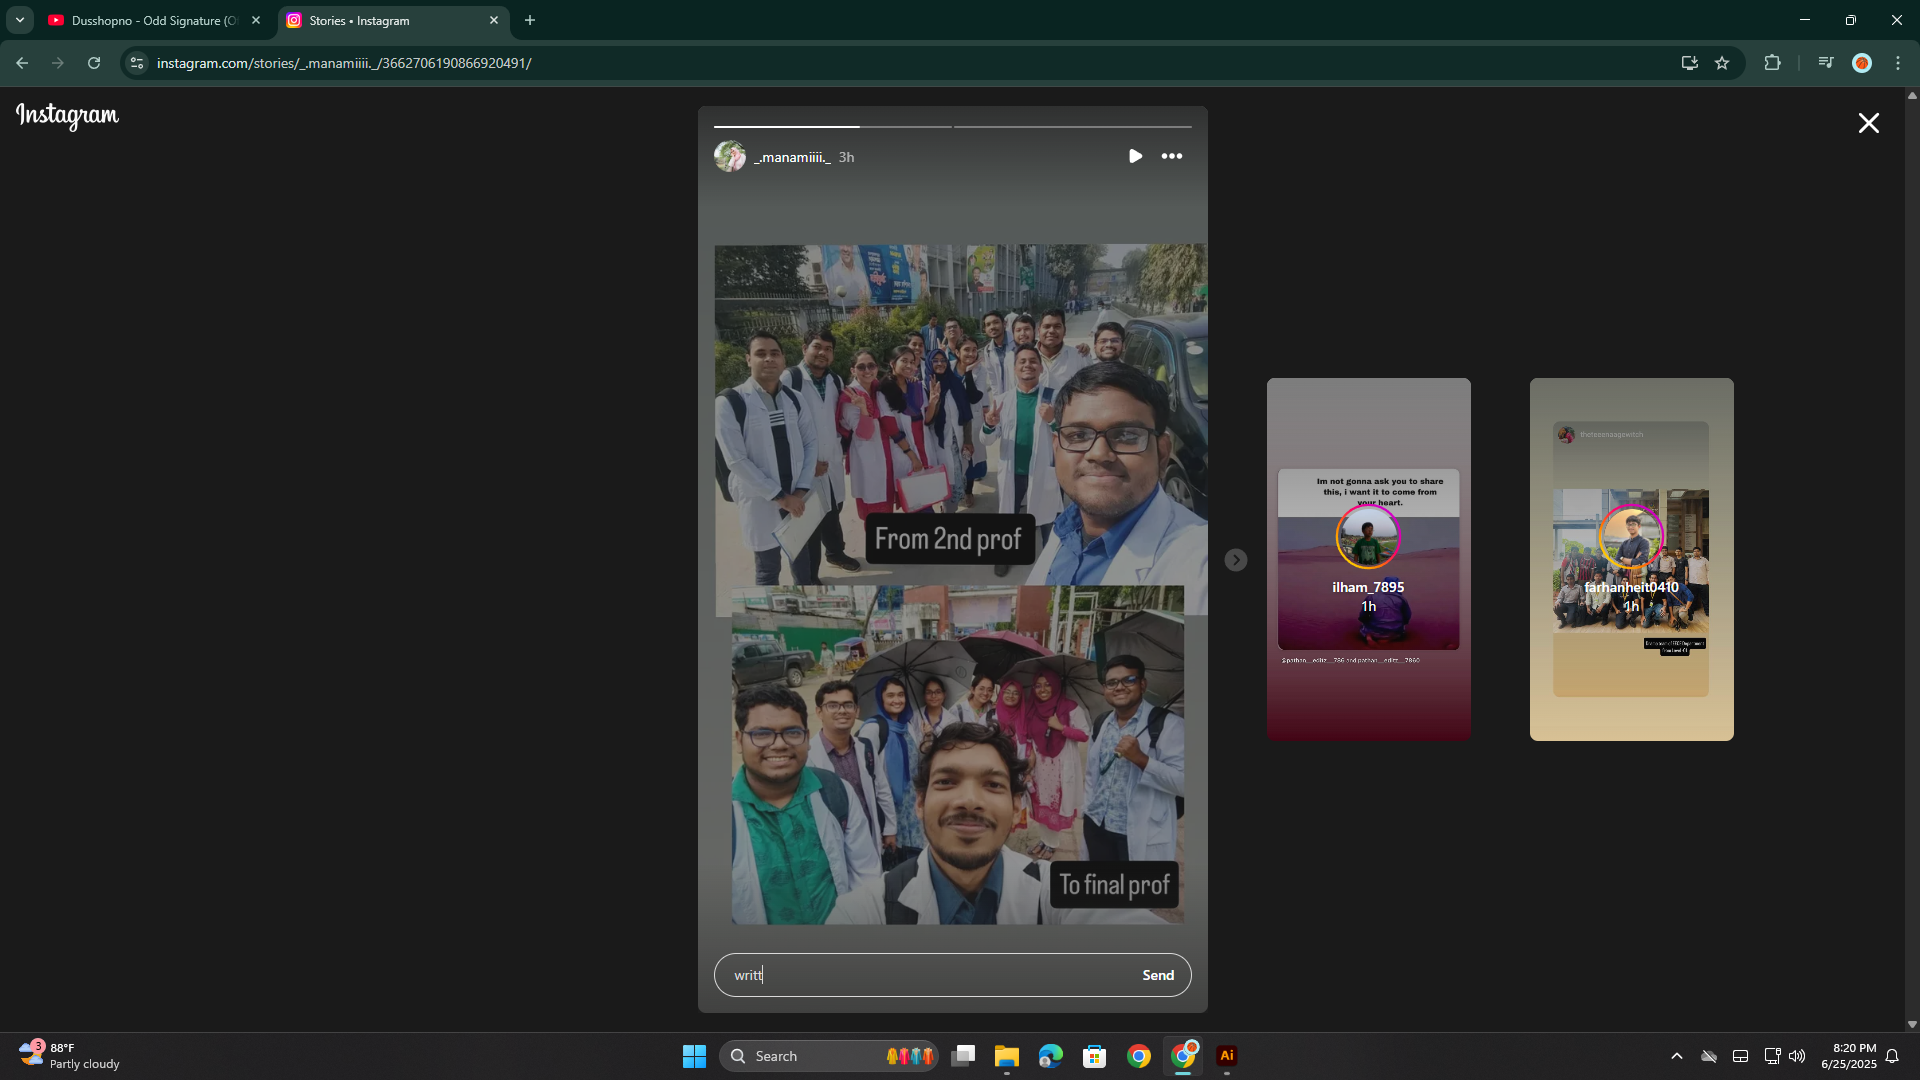Open the tab search dropdown
Screen dimensions: 1920x1080
(x=19, y=20)
